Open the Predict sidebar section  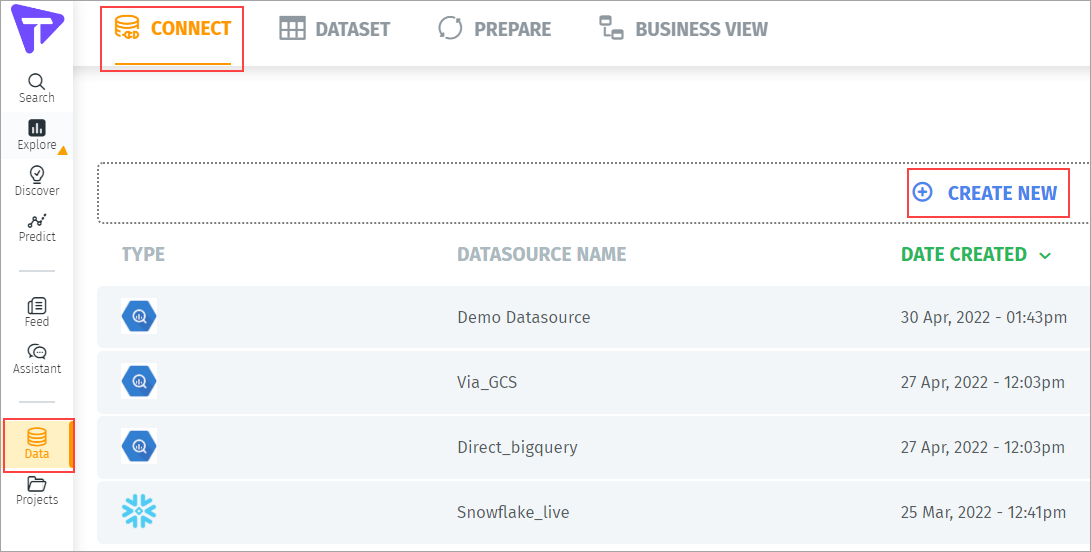[x=37, y=228]
